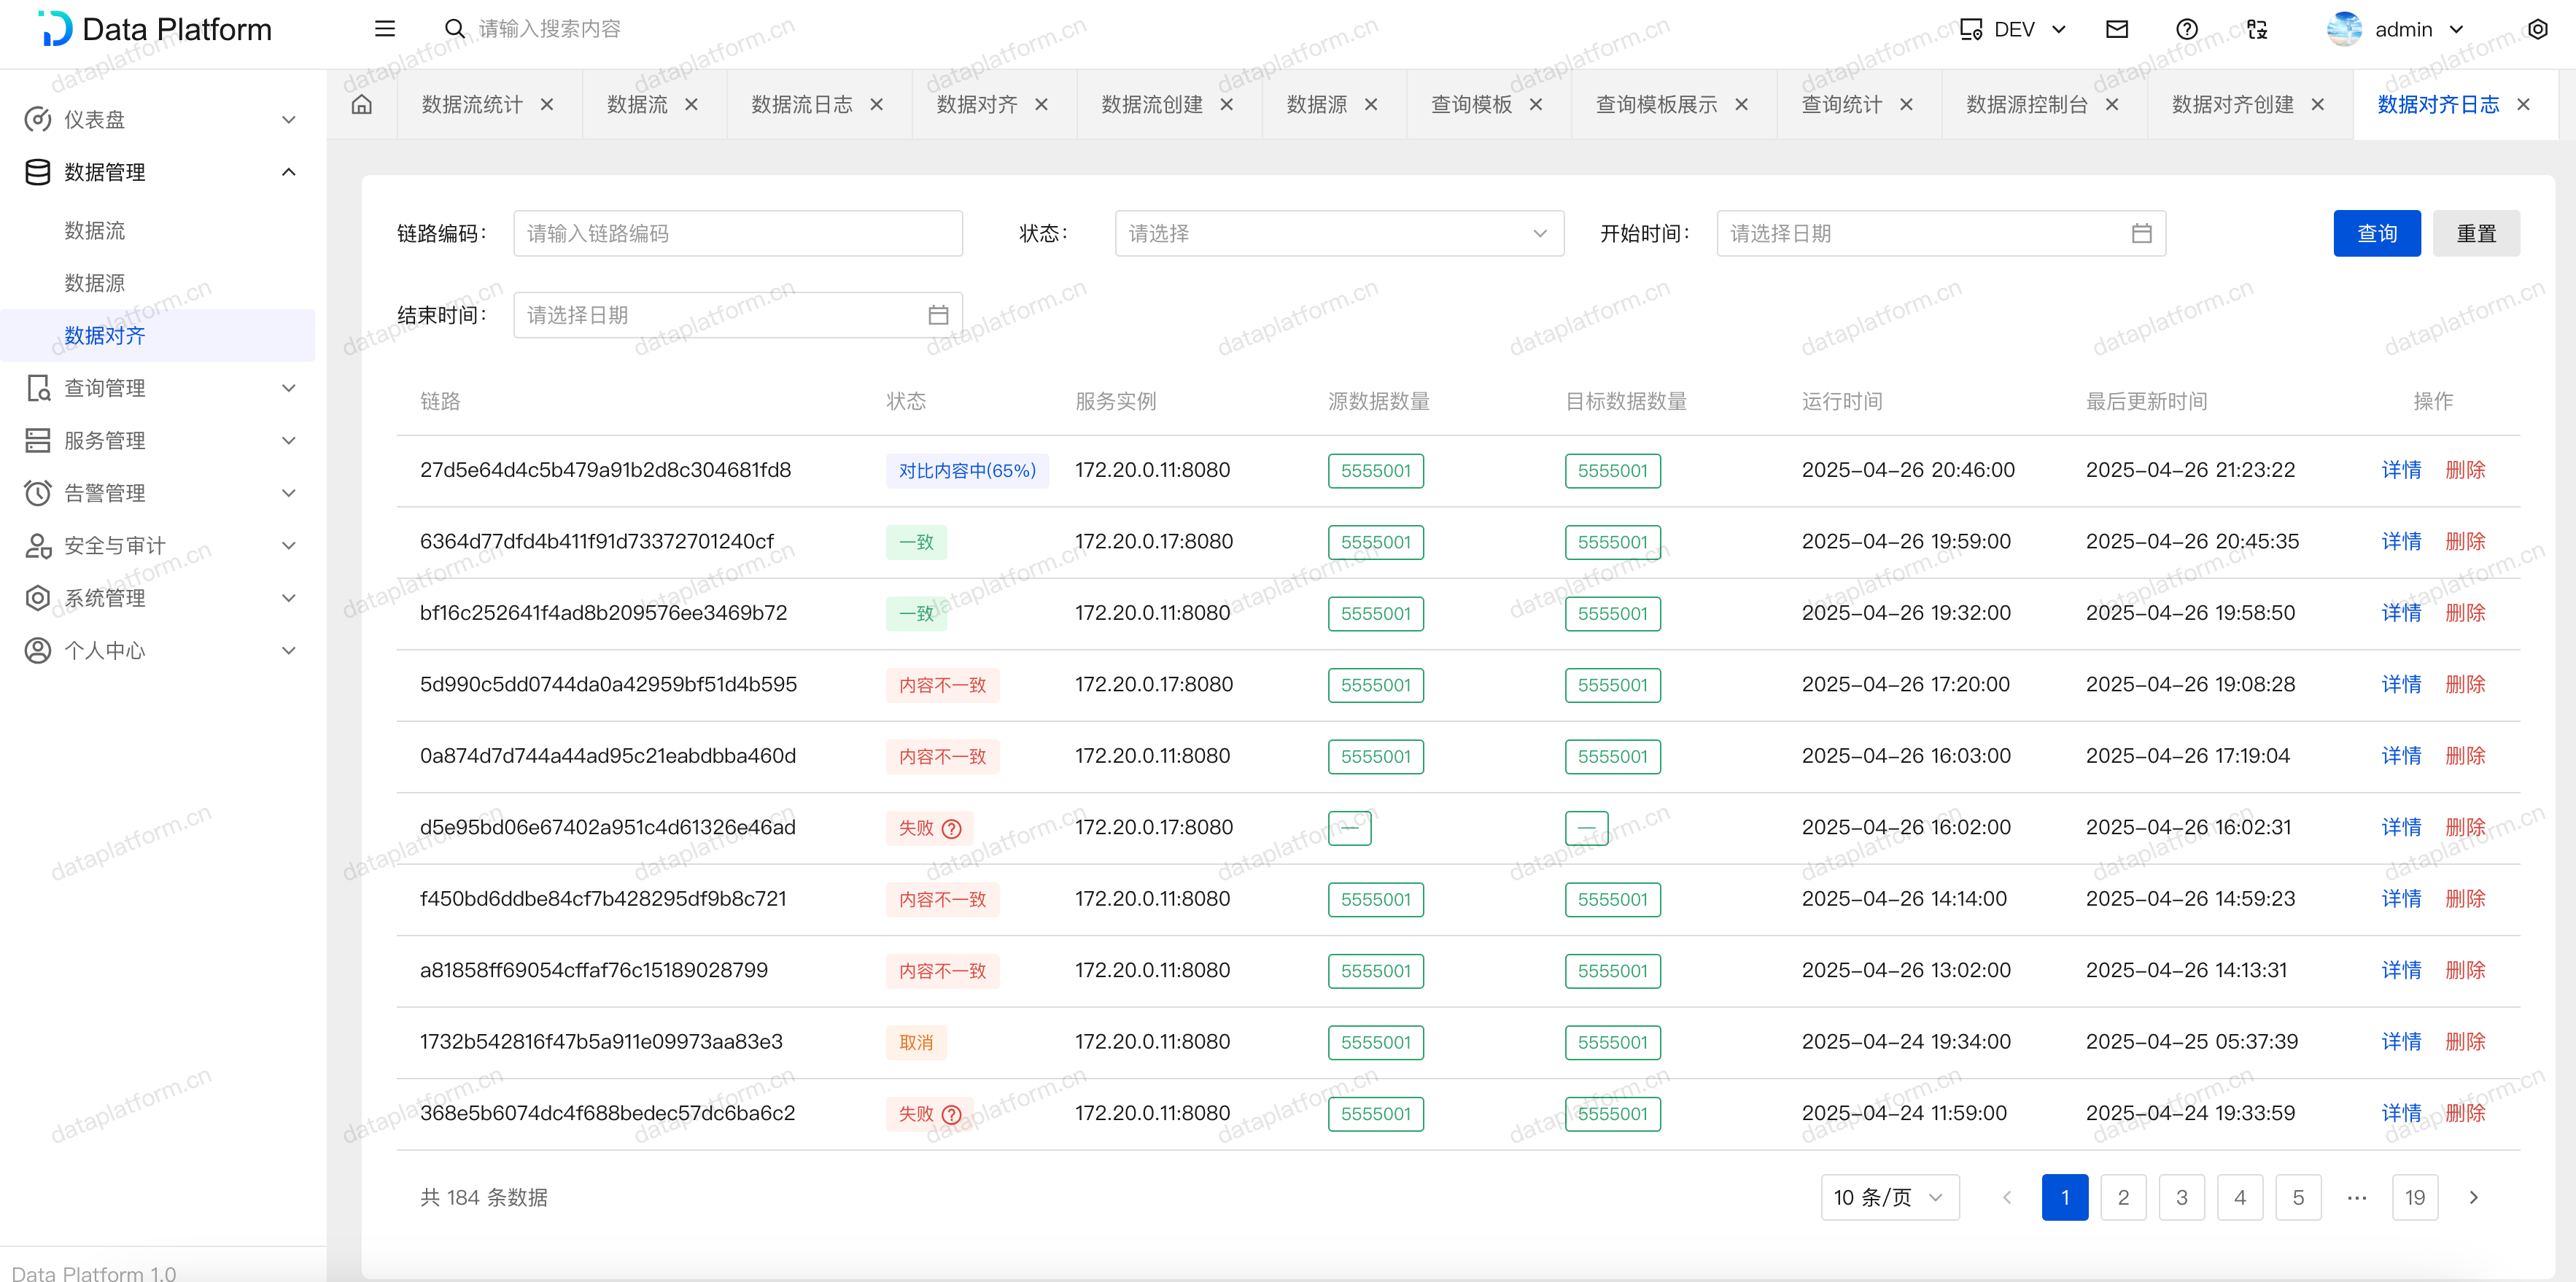Image resolution: width=2576 pixels, height=1282 pixels.
Task: Open calendar icon in 开始时间 field
Action: [x=2141, y=233]
